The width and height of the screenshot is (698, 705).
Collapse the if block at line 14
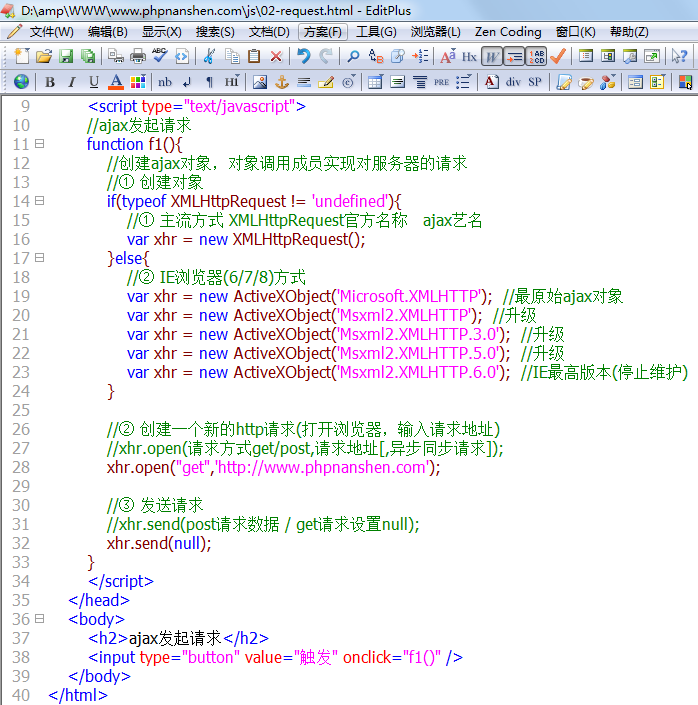[40, 201]
